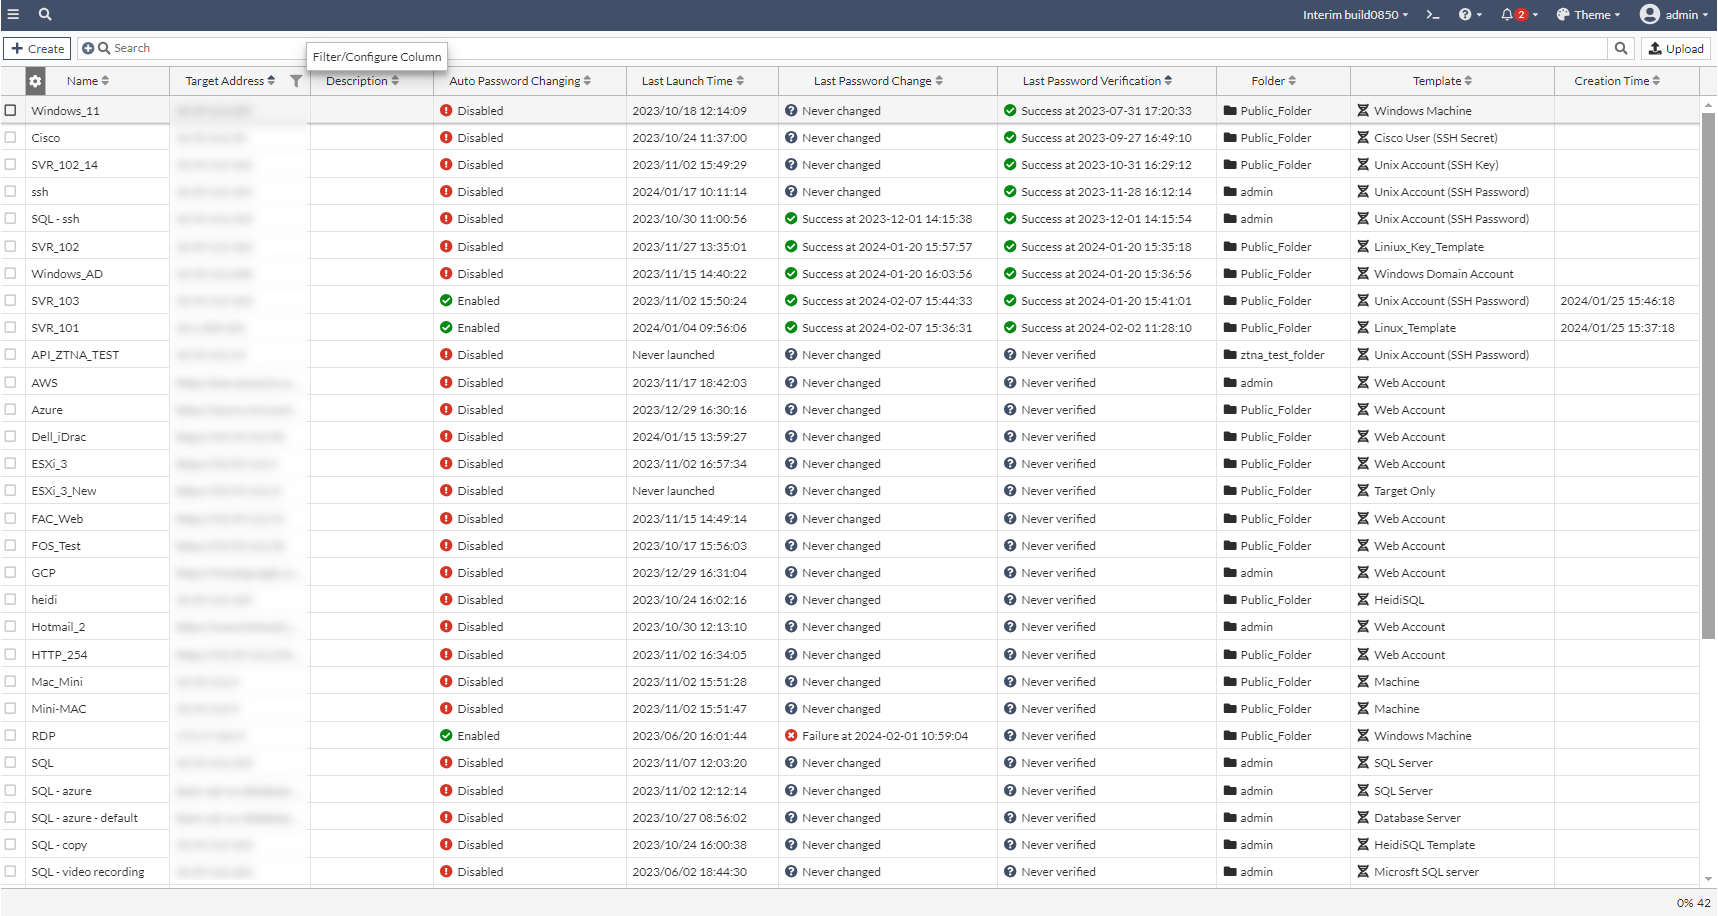The height and width of the screenshot is (916, 1718).
Task: Click green Enabled status icon for SVR_103
Action: (x=446, y=301)
